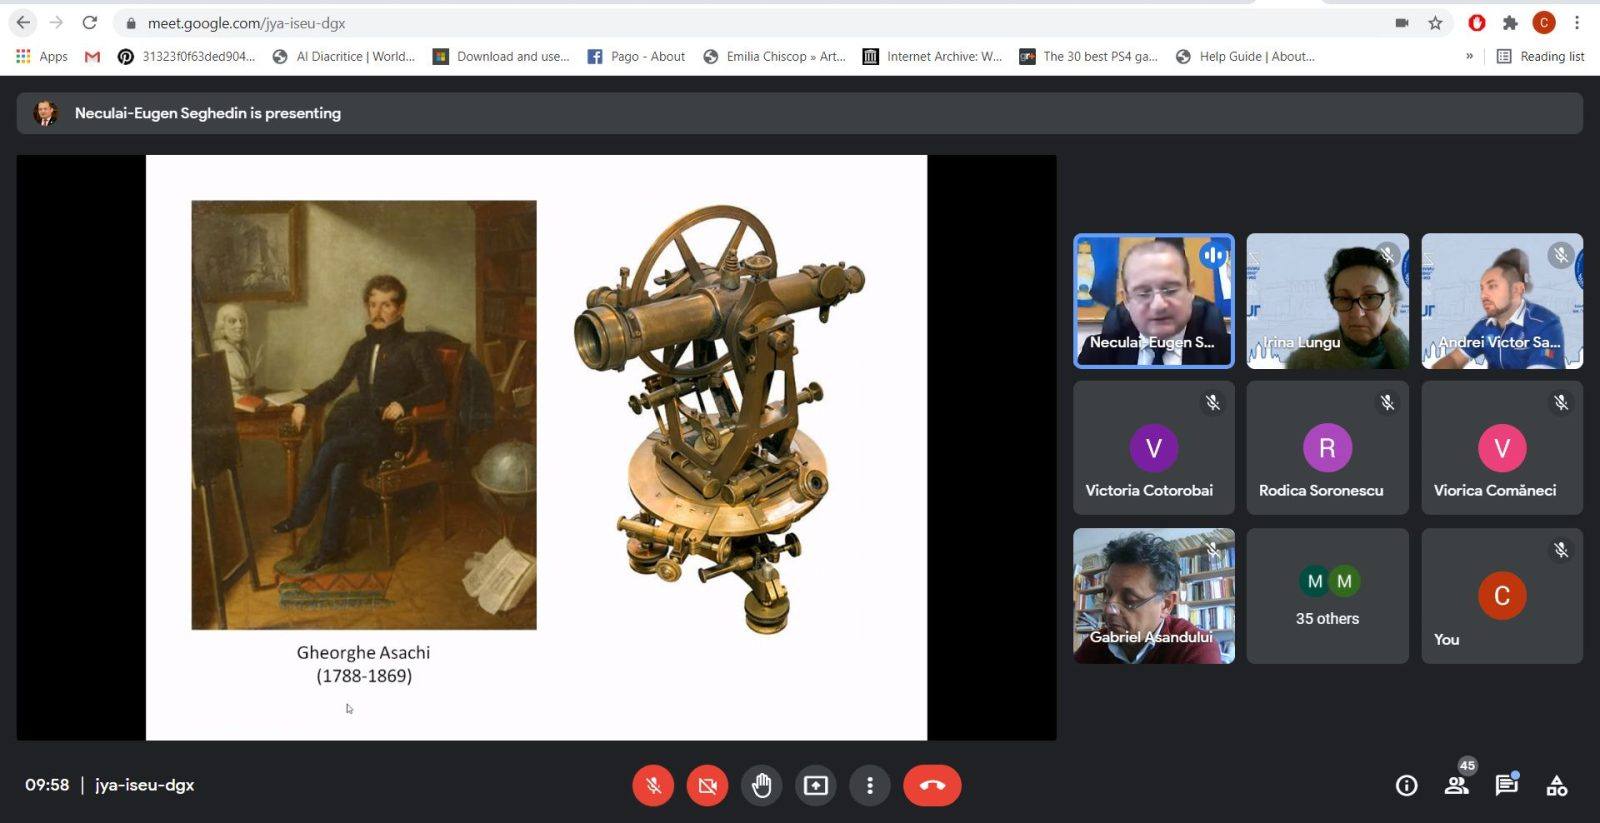Click the 45 participant count badge
This screenshot has width=1600, height=823.
click(x=1467, y=766)
